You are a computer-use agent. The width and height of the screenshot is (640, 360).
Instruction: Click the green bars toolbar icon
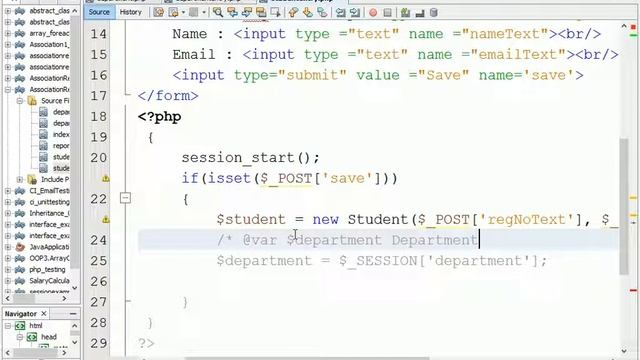[405, 12]
